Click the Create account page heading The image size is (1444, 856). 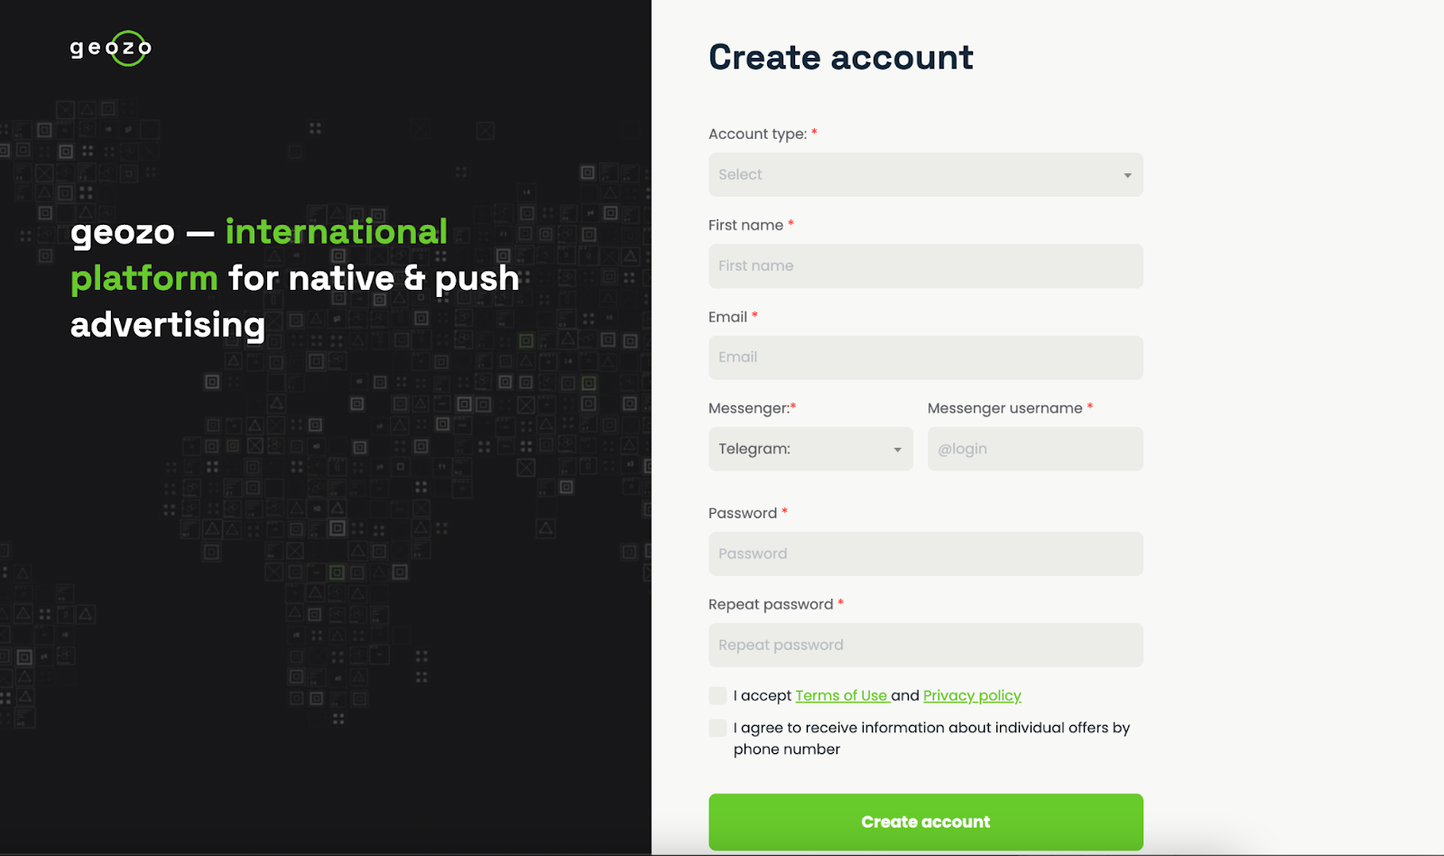tap(840, 58)
